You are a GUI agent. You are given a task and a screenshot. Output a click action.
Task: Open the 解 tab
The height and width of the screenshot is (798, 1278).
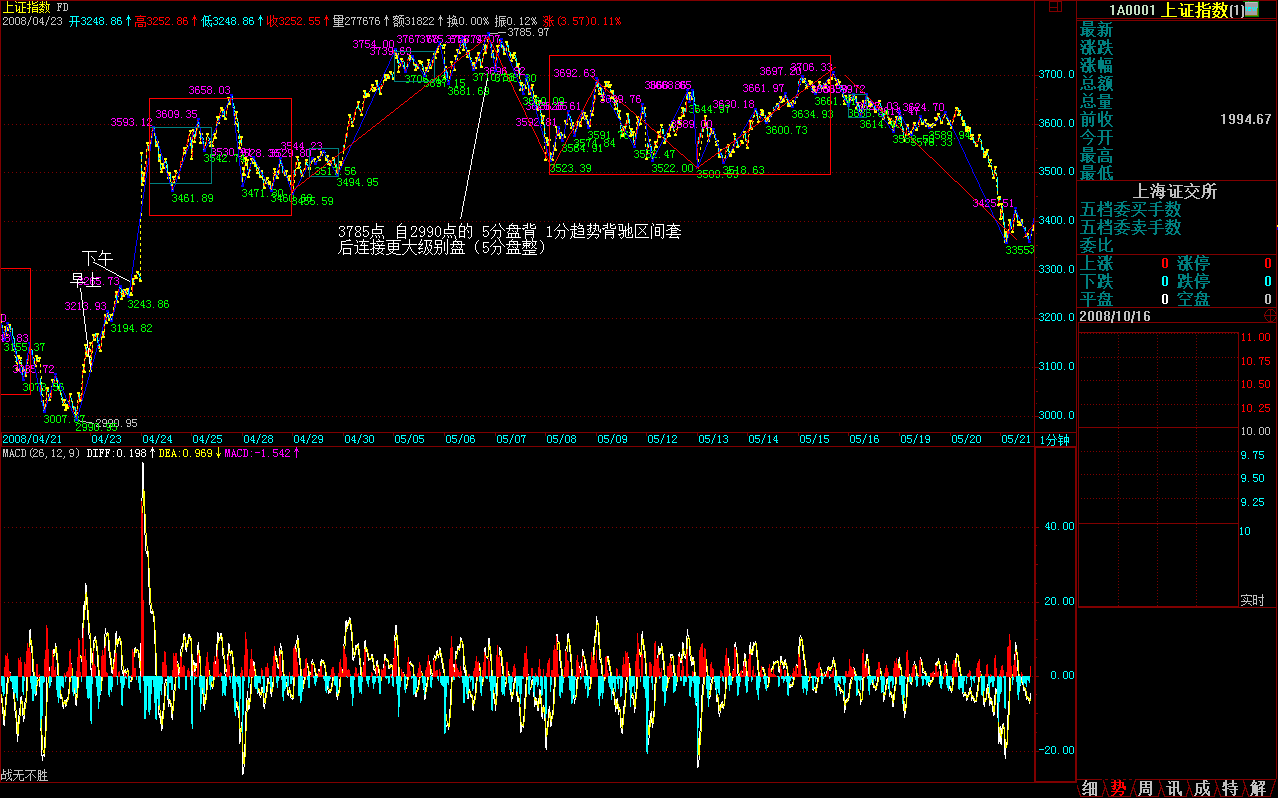coord(1258,788)
